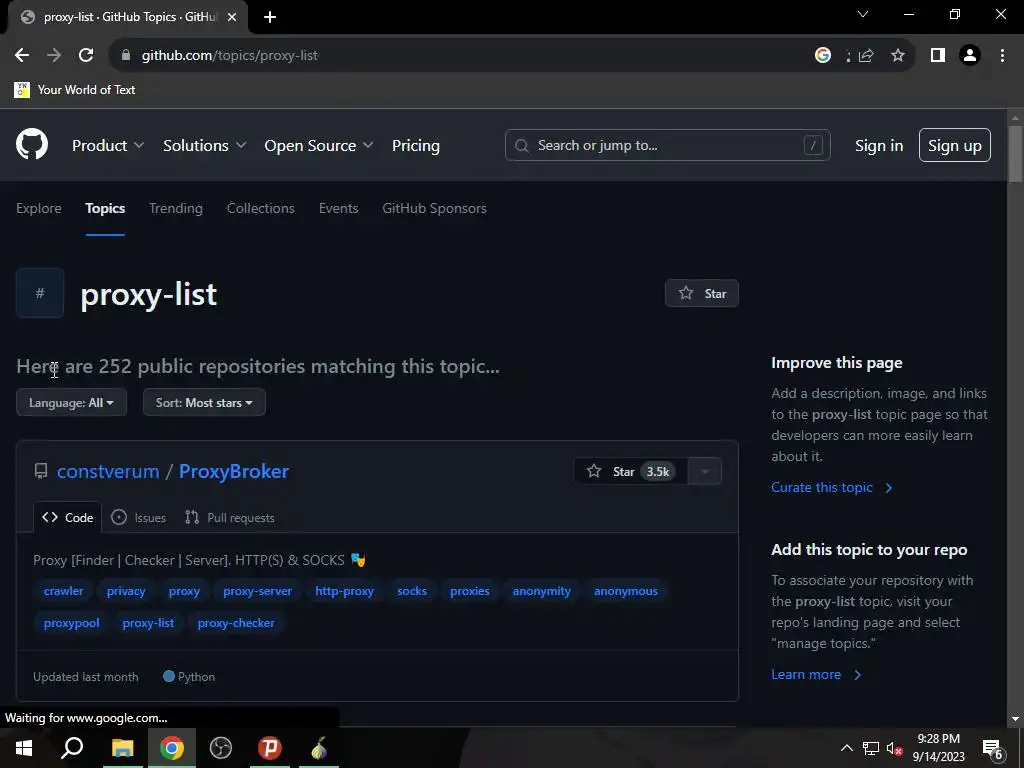Click the site lock padlock icon
Screen dimensions: 1024x768
126,56
